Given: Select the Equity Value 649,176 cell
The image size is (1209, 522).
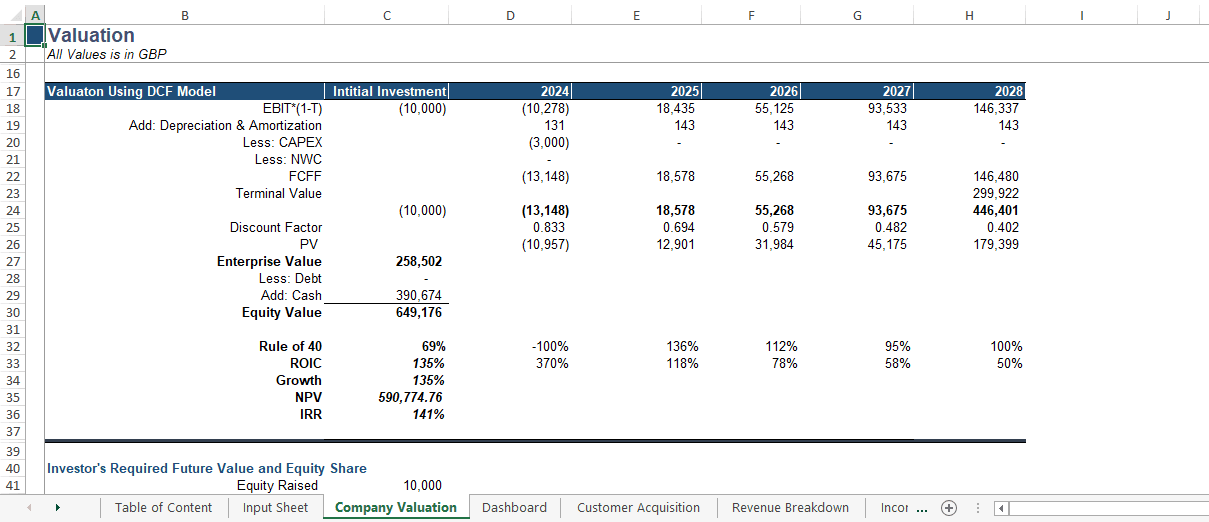Looking at the screenshot, I should [418, 312].
